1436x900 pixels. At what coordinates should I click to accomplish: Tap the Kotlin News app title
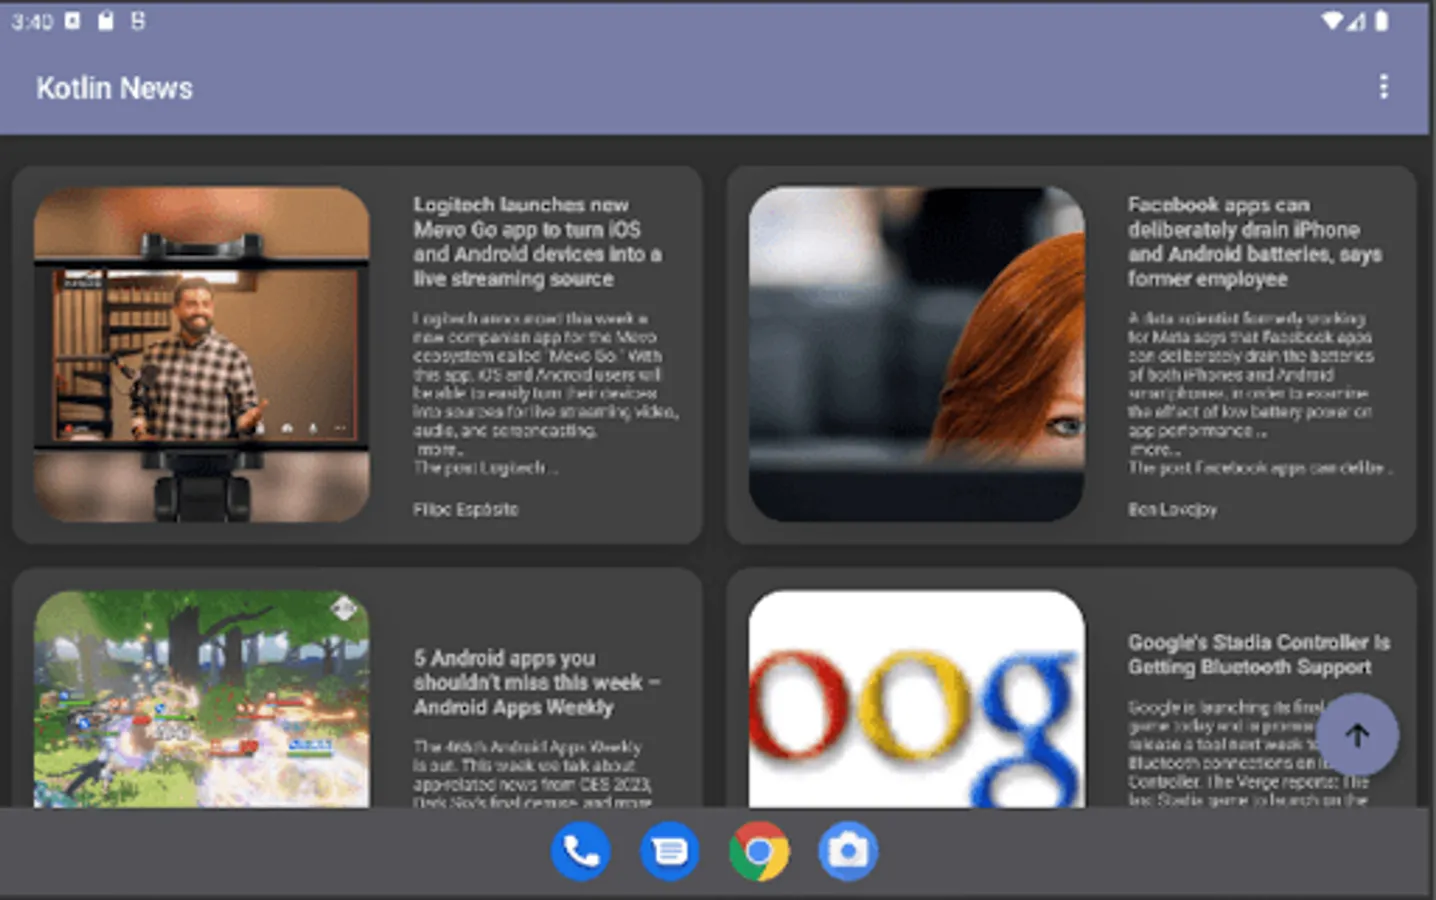coord(115,88)
